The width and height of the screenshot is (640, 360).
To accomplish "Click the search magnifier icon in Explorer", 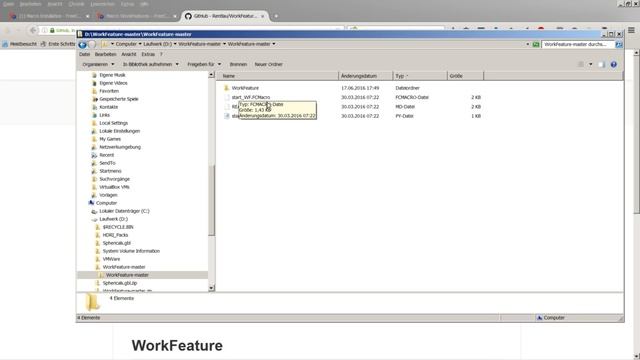I will pyautogui.click(x=619, y=44).
